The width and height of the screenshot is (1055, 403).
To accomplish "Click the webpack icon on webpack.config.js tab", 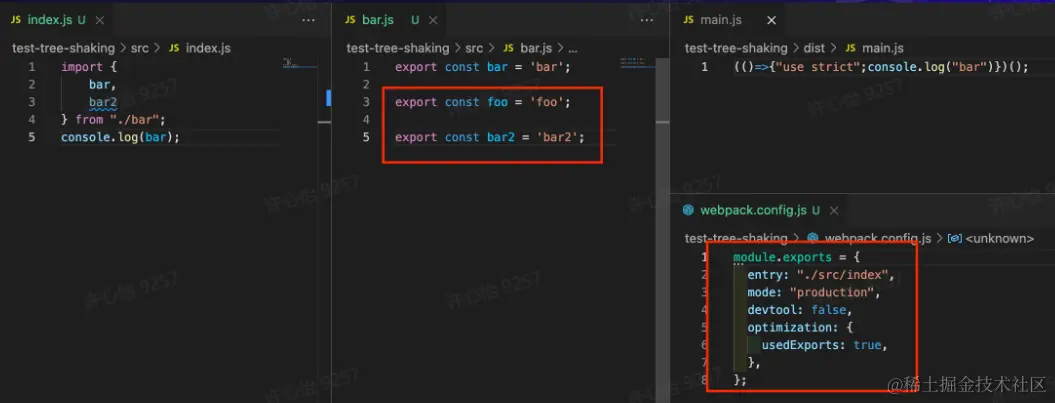I will (x=688, y=210).
